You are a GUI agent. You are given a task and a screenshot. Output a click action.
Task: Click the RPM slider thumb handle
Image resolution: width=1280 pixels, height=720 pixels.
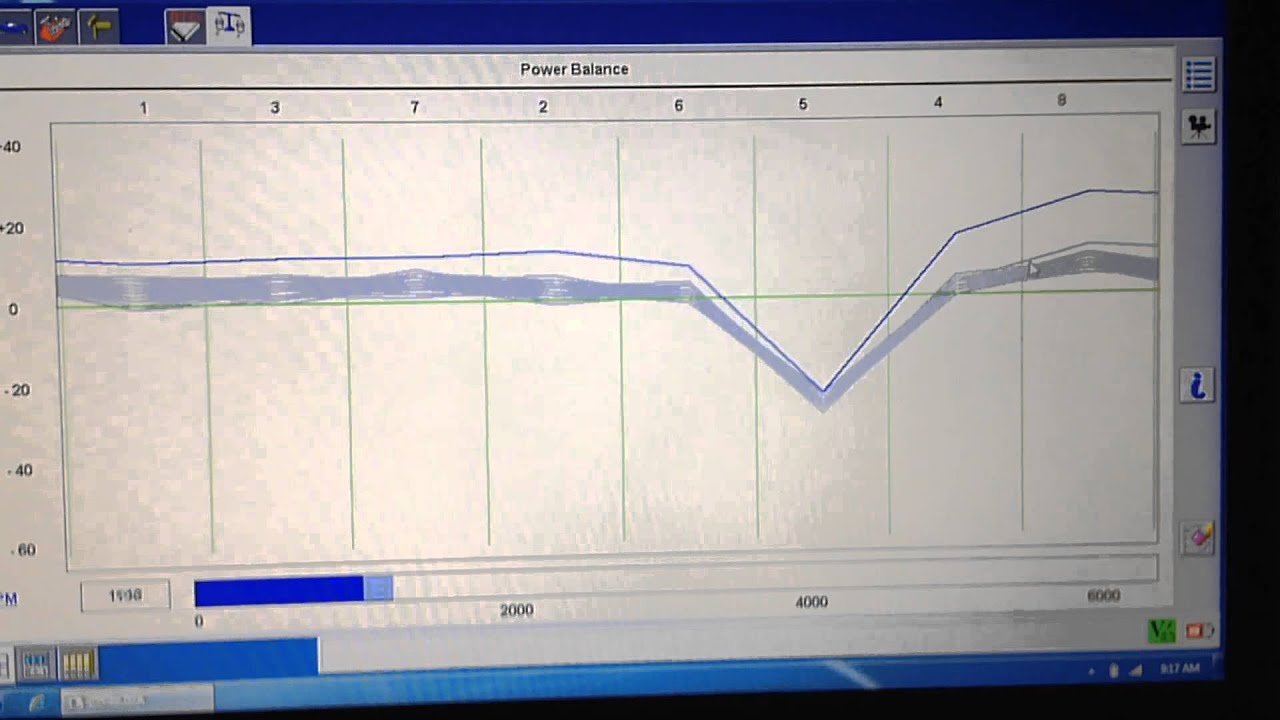[378, 590]
